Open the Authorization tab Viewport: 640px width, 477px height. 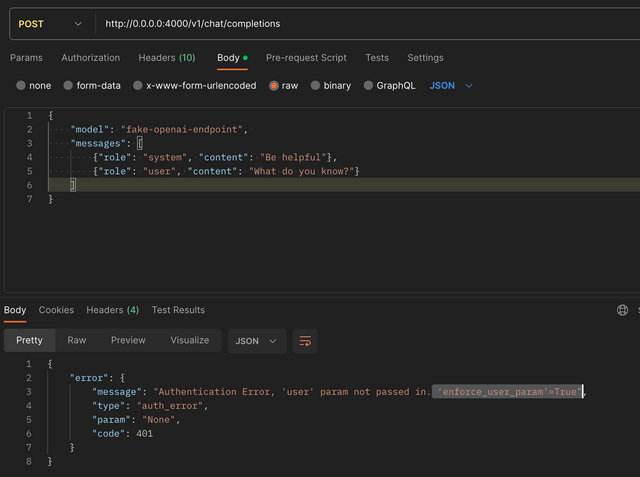pyautogui.click(x=90, y=58)
